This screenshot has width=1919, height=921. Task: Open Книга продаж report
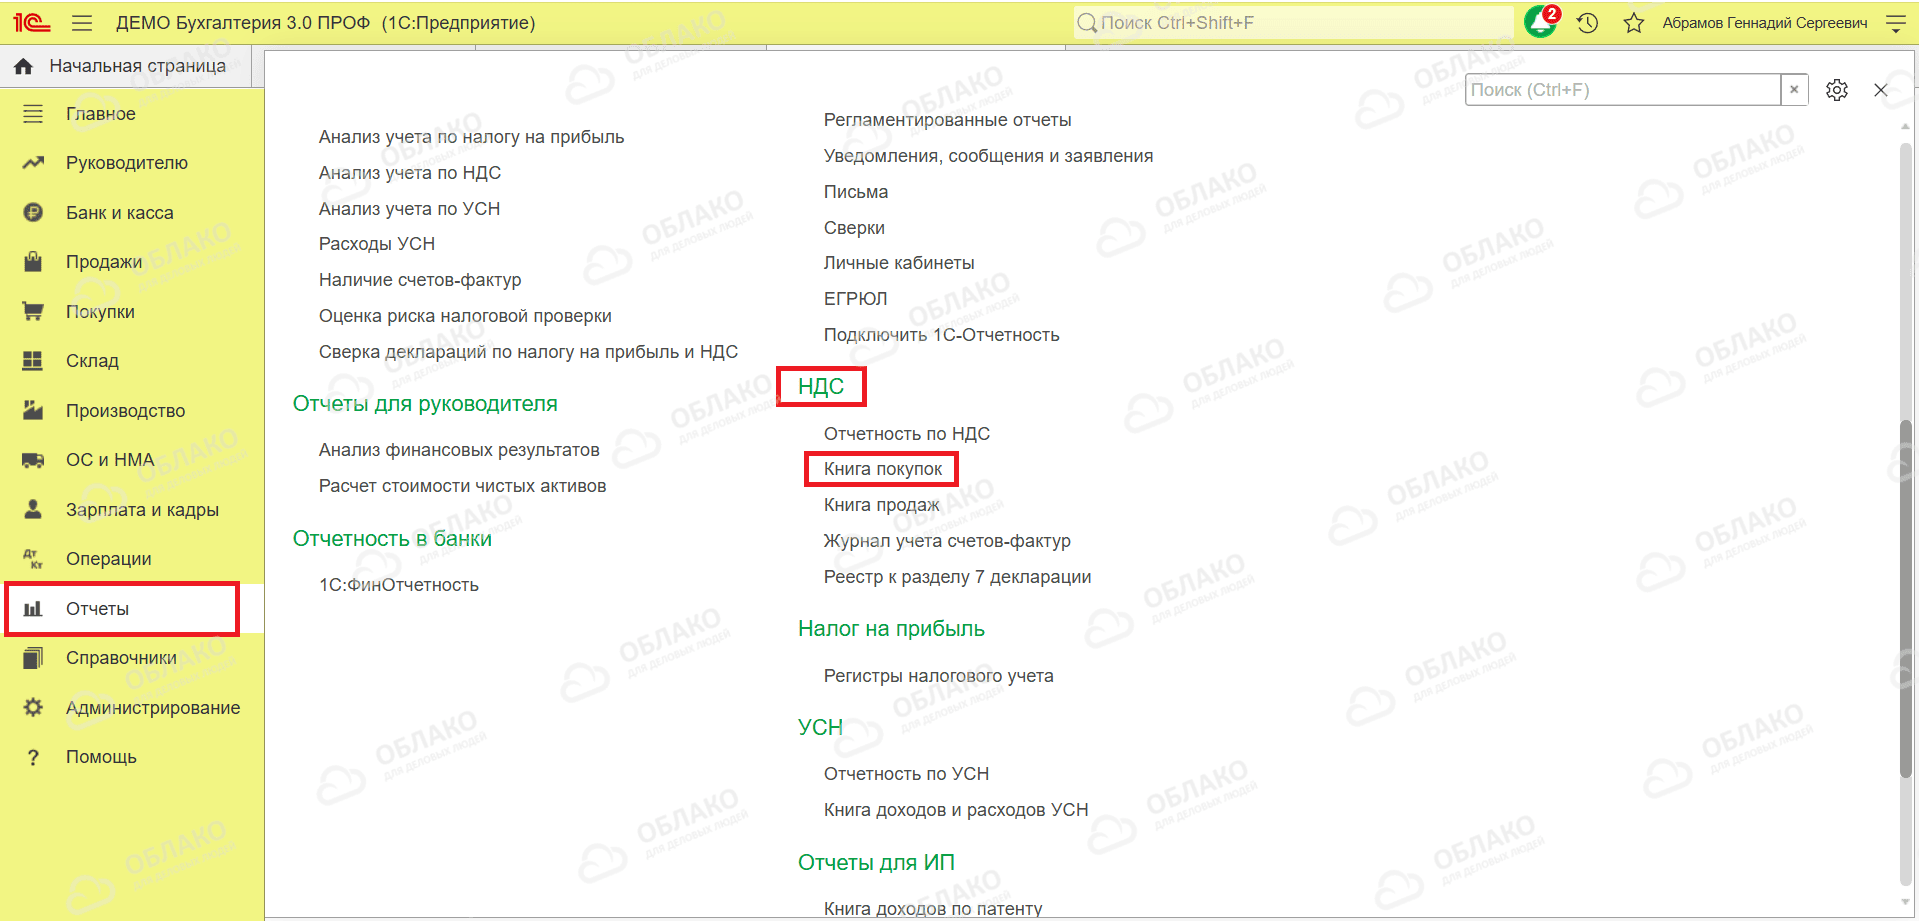pyautogui.click(x=882, y=505)
